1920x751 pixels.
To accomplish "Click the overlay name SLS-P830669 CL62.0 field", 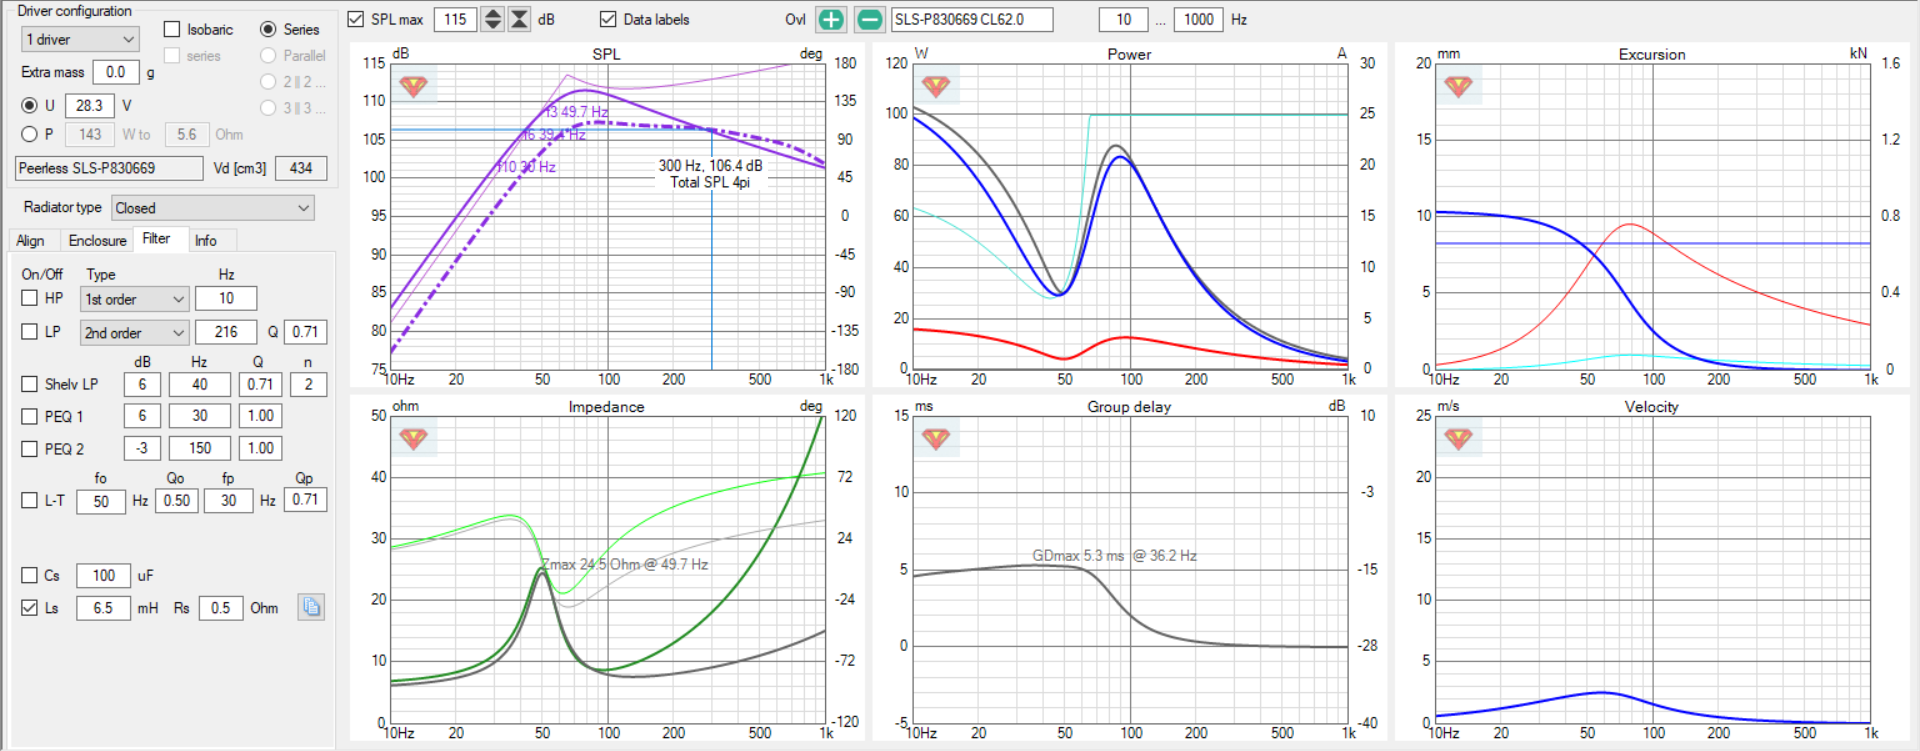I will coord(972,19).
